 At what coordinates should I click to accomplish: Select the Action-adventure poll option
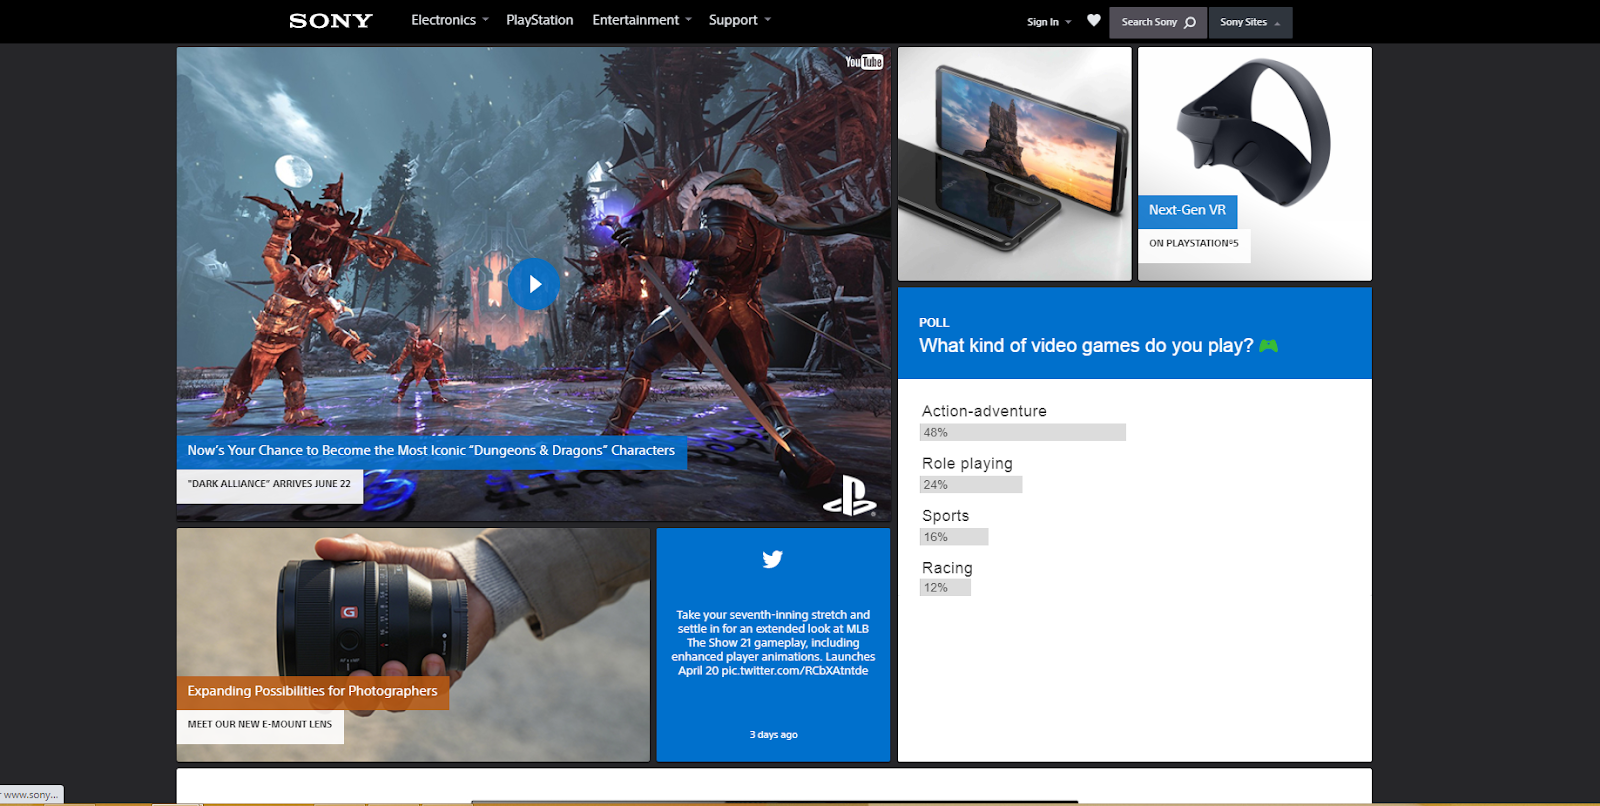pyautogui.click(x=984, y=411)
